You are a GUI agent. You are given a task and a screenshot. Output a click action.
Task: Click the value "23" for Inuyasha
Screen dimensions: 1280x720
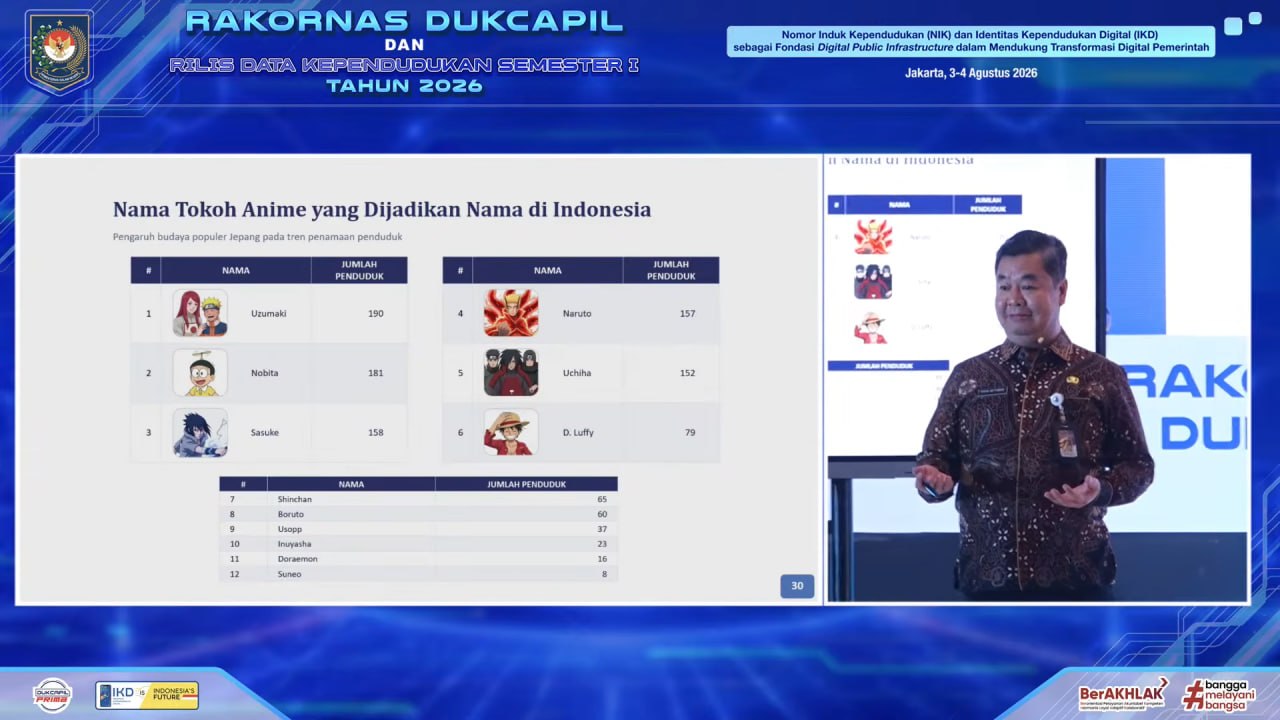(x=602, y=544)
